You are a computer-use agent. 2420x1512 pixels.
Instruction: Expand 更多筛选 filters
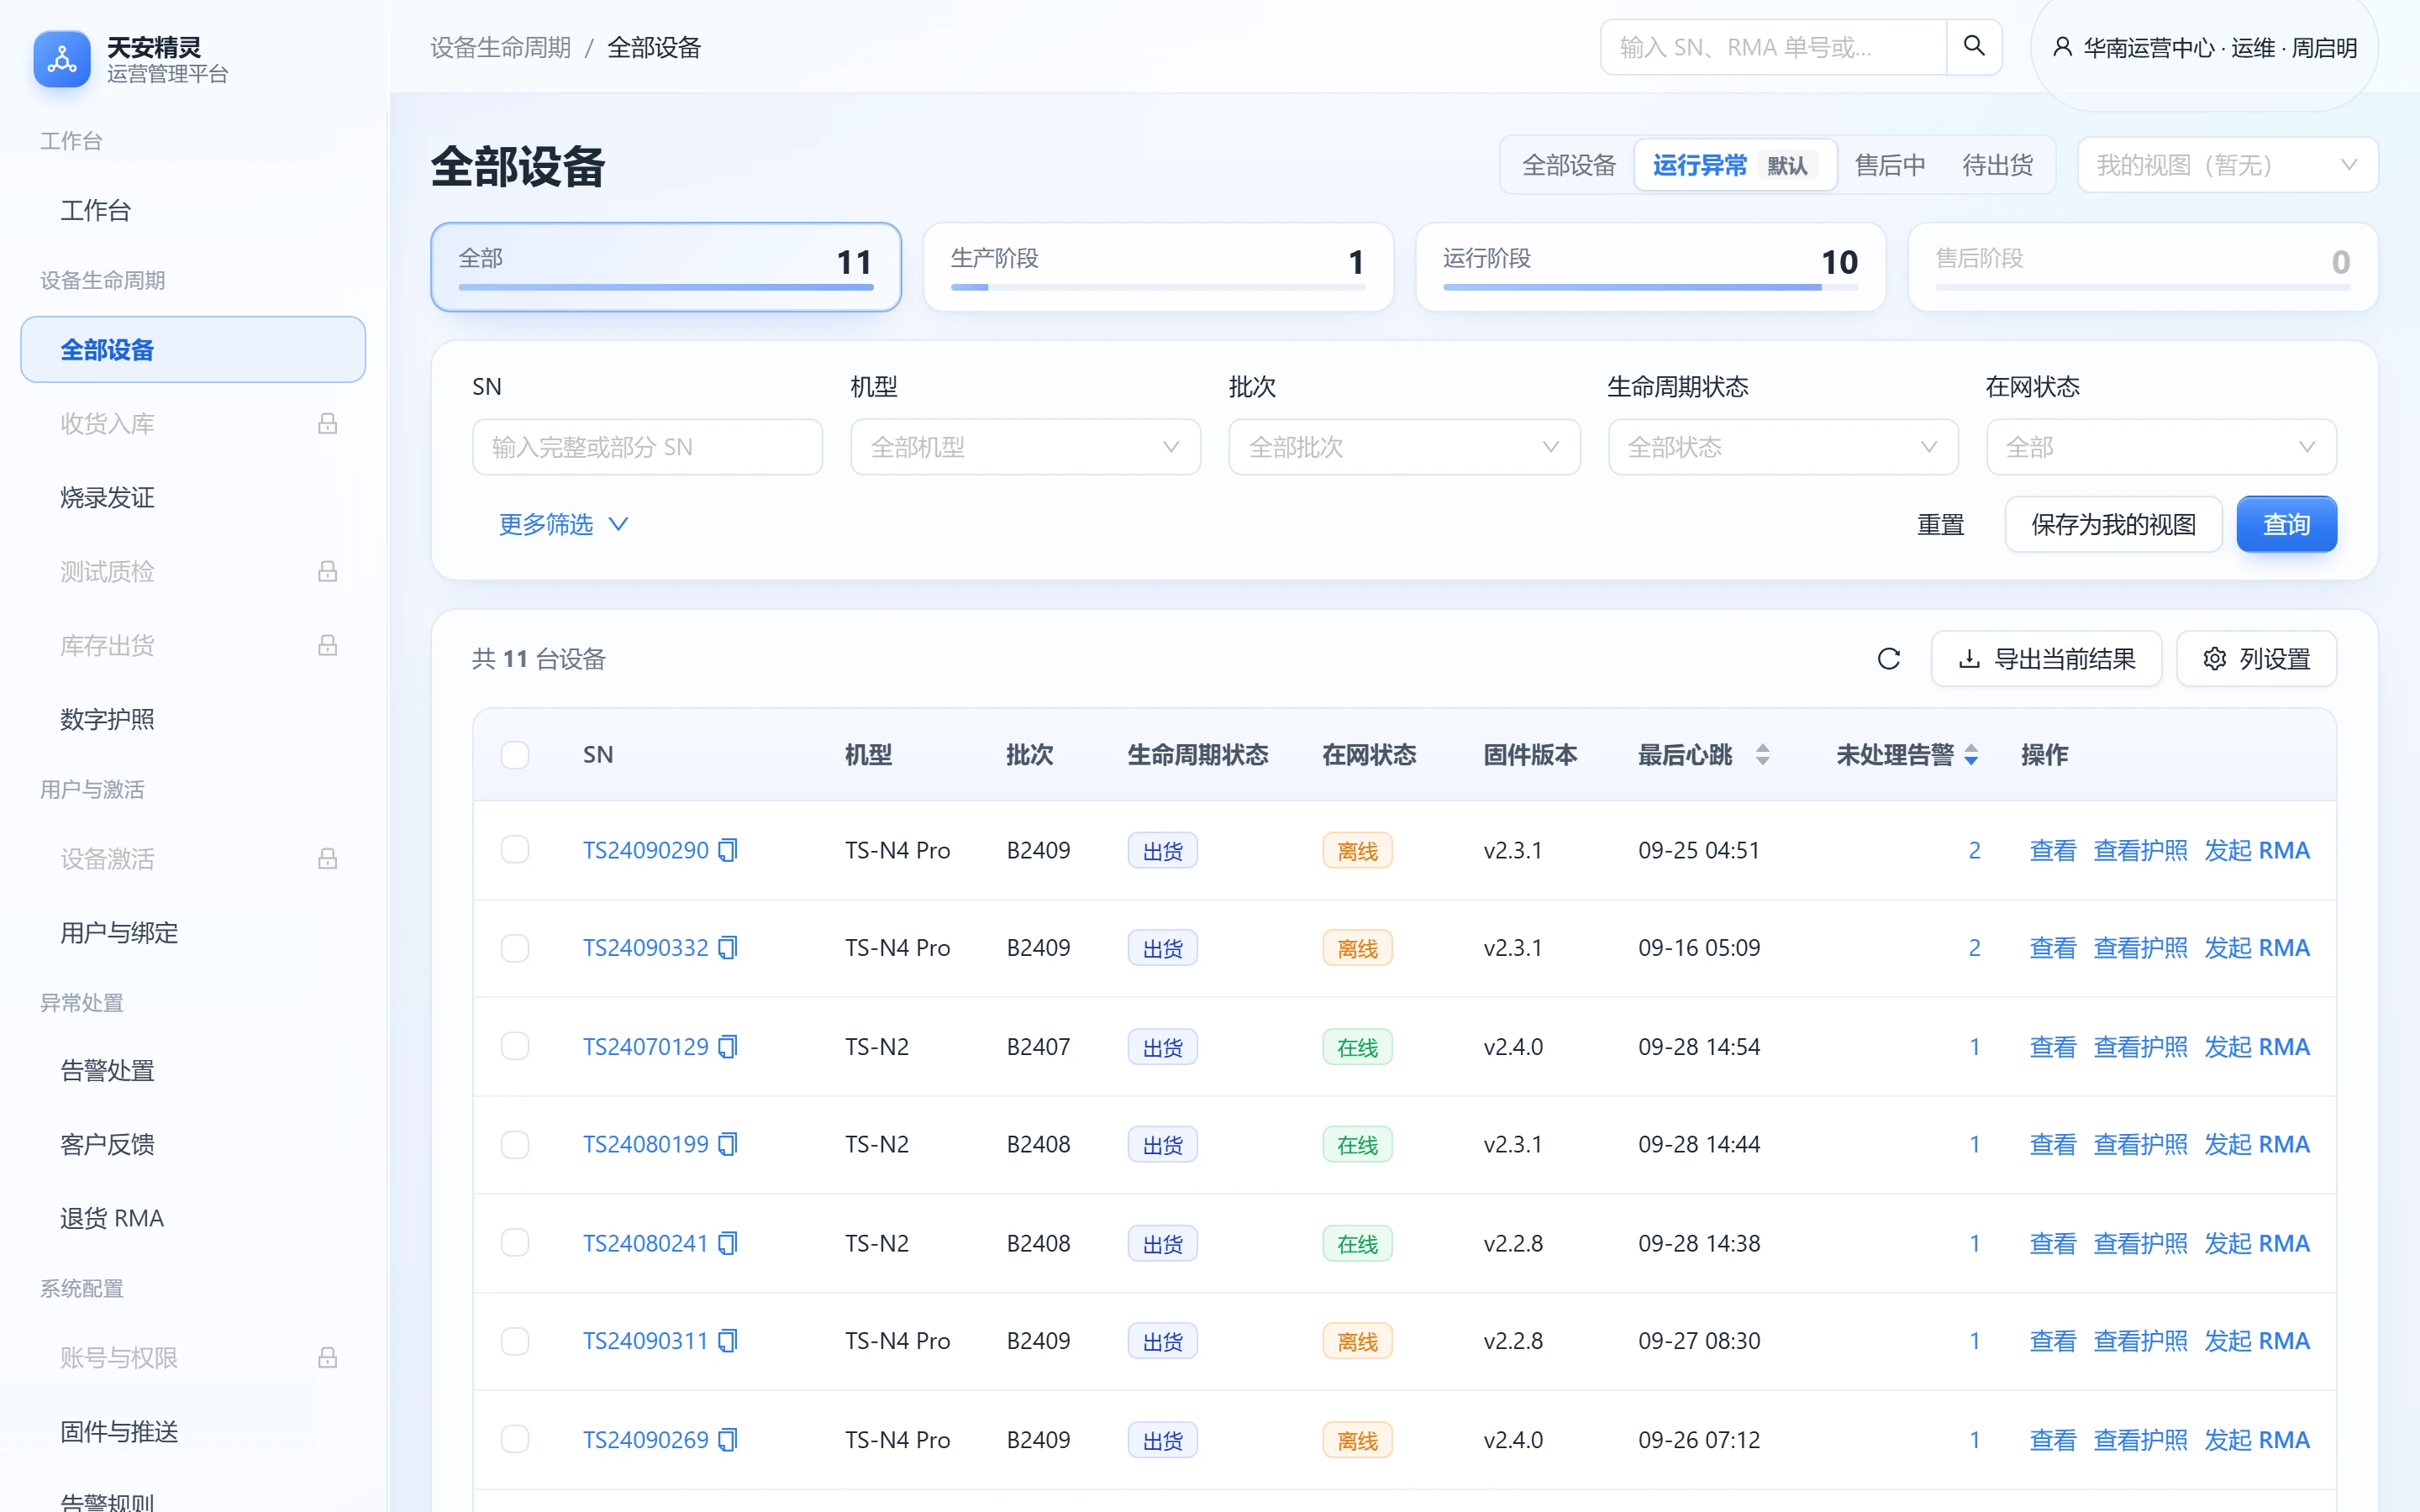coord(563,524)
